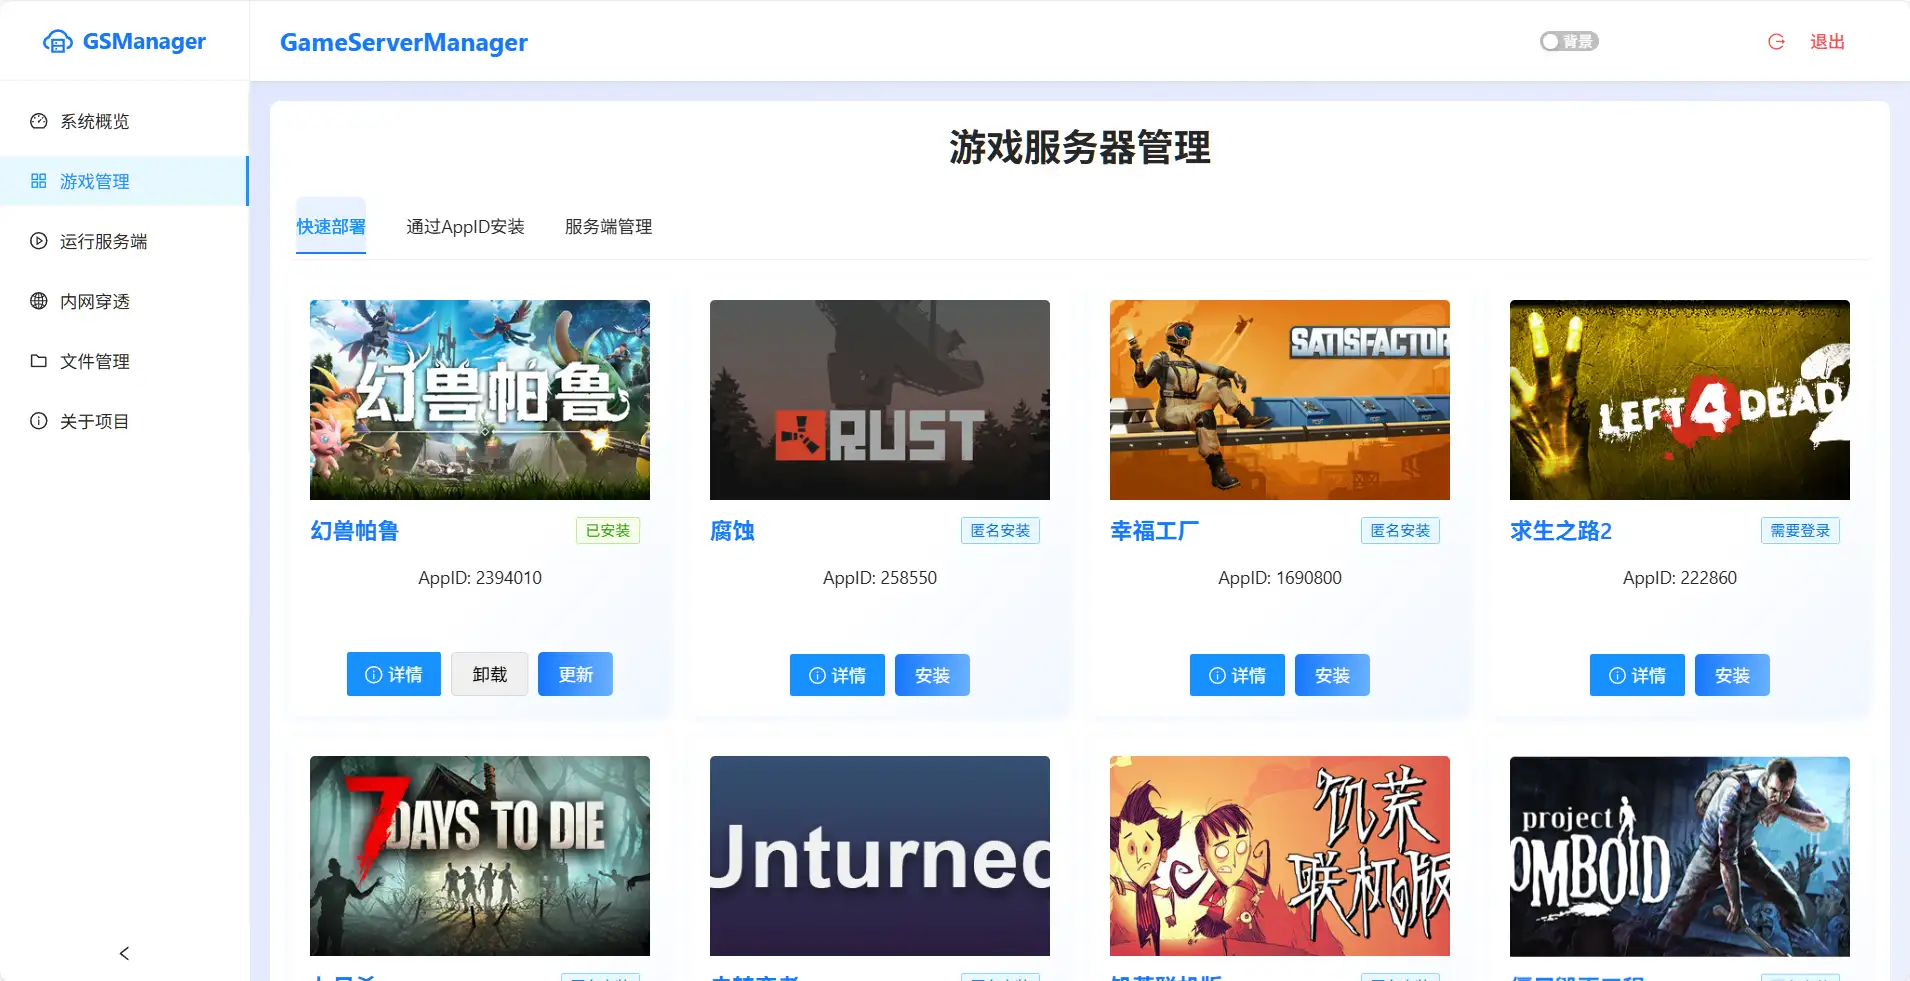
Task: Click 安装 on the 腐蚀 card
Action: pos(931,674)
